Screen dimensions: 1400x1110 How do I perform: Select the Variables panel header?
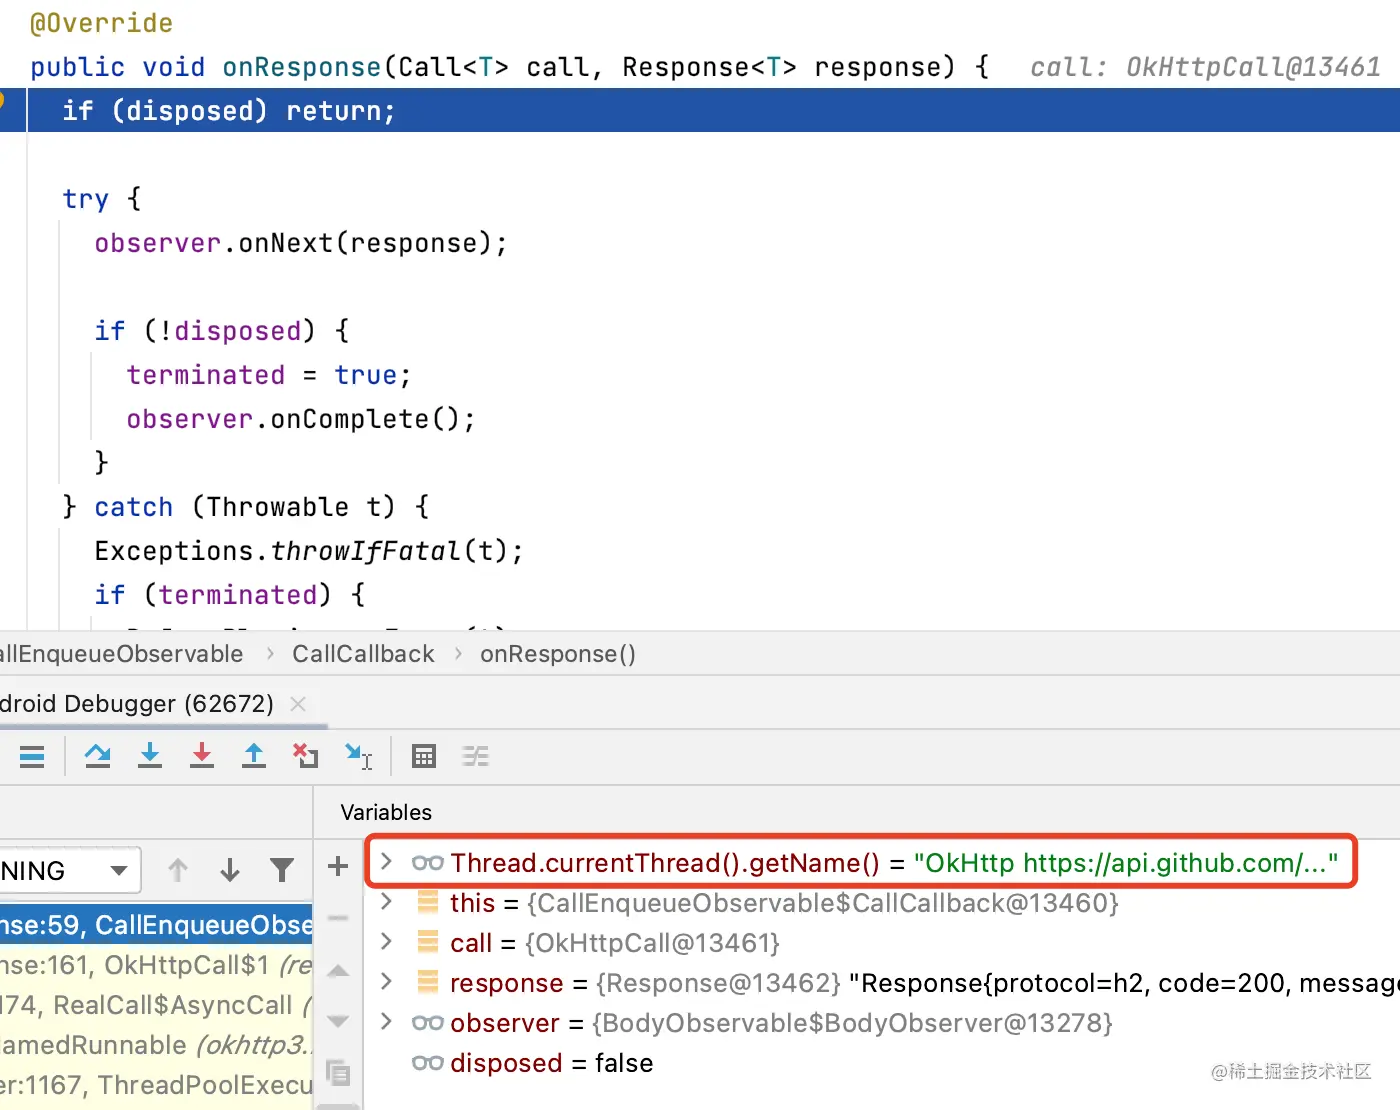(386, 812)
